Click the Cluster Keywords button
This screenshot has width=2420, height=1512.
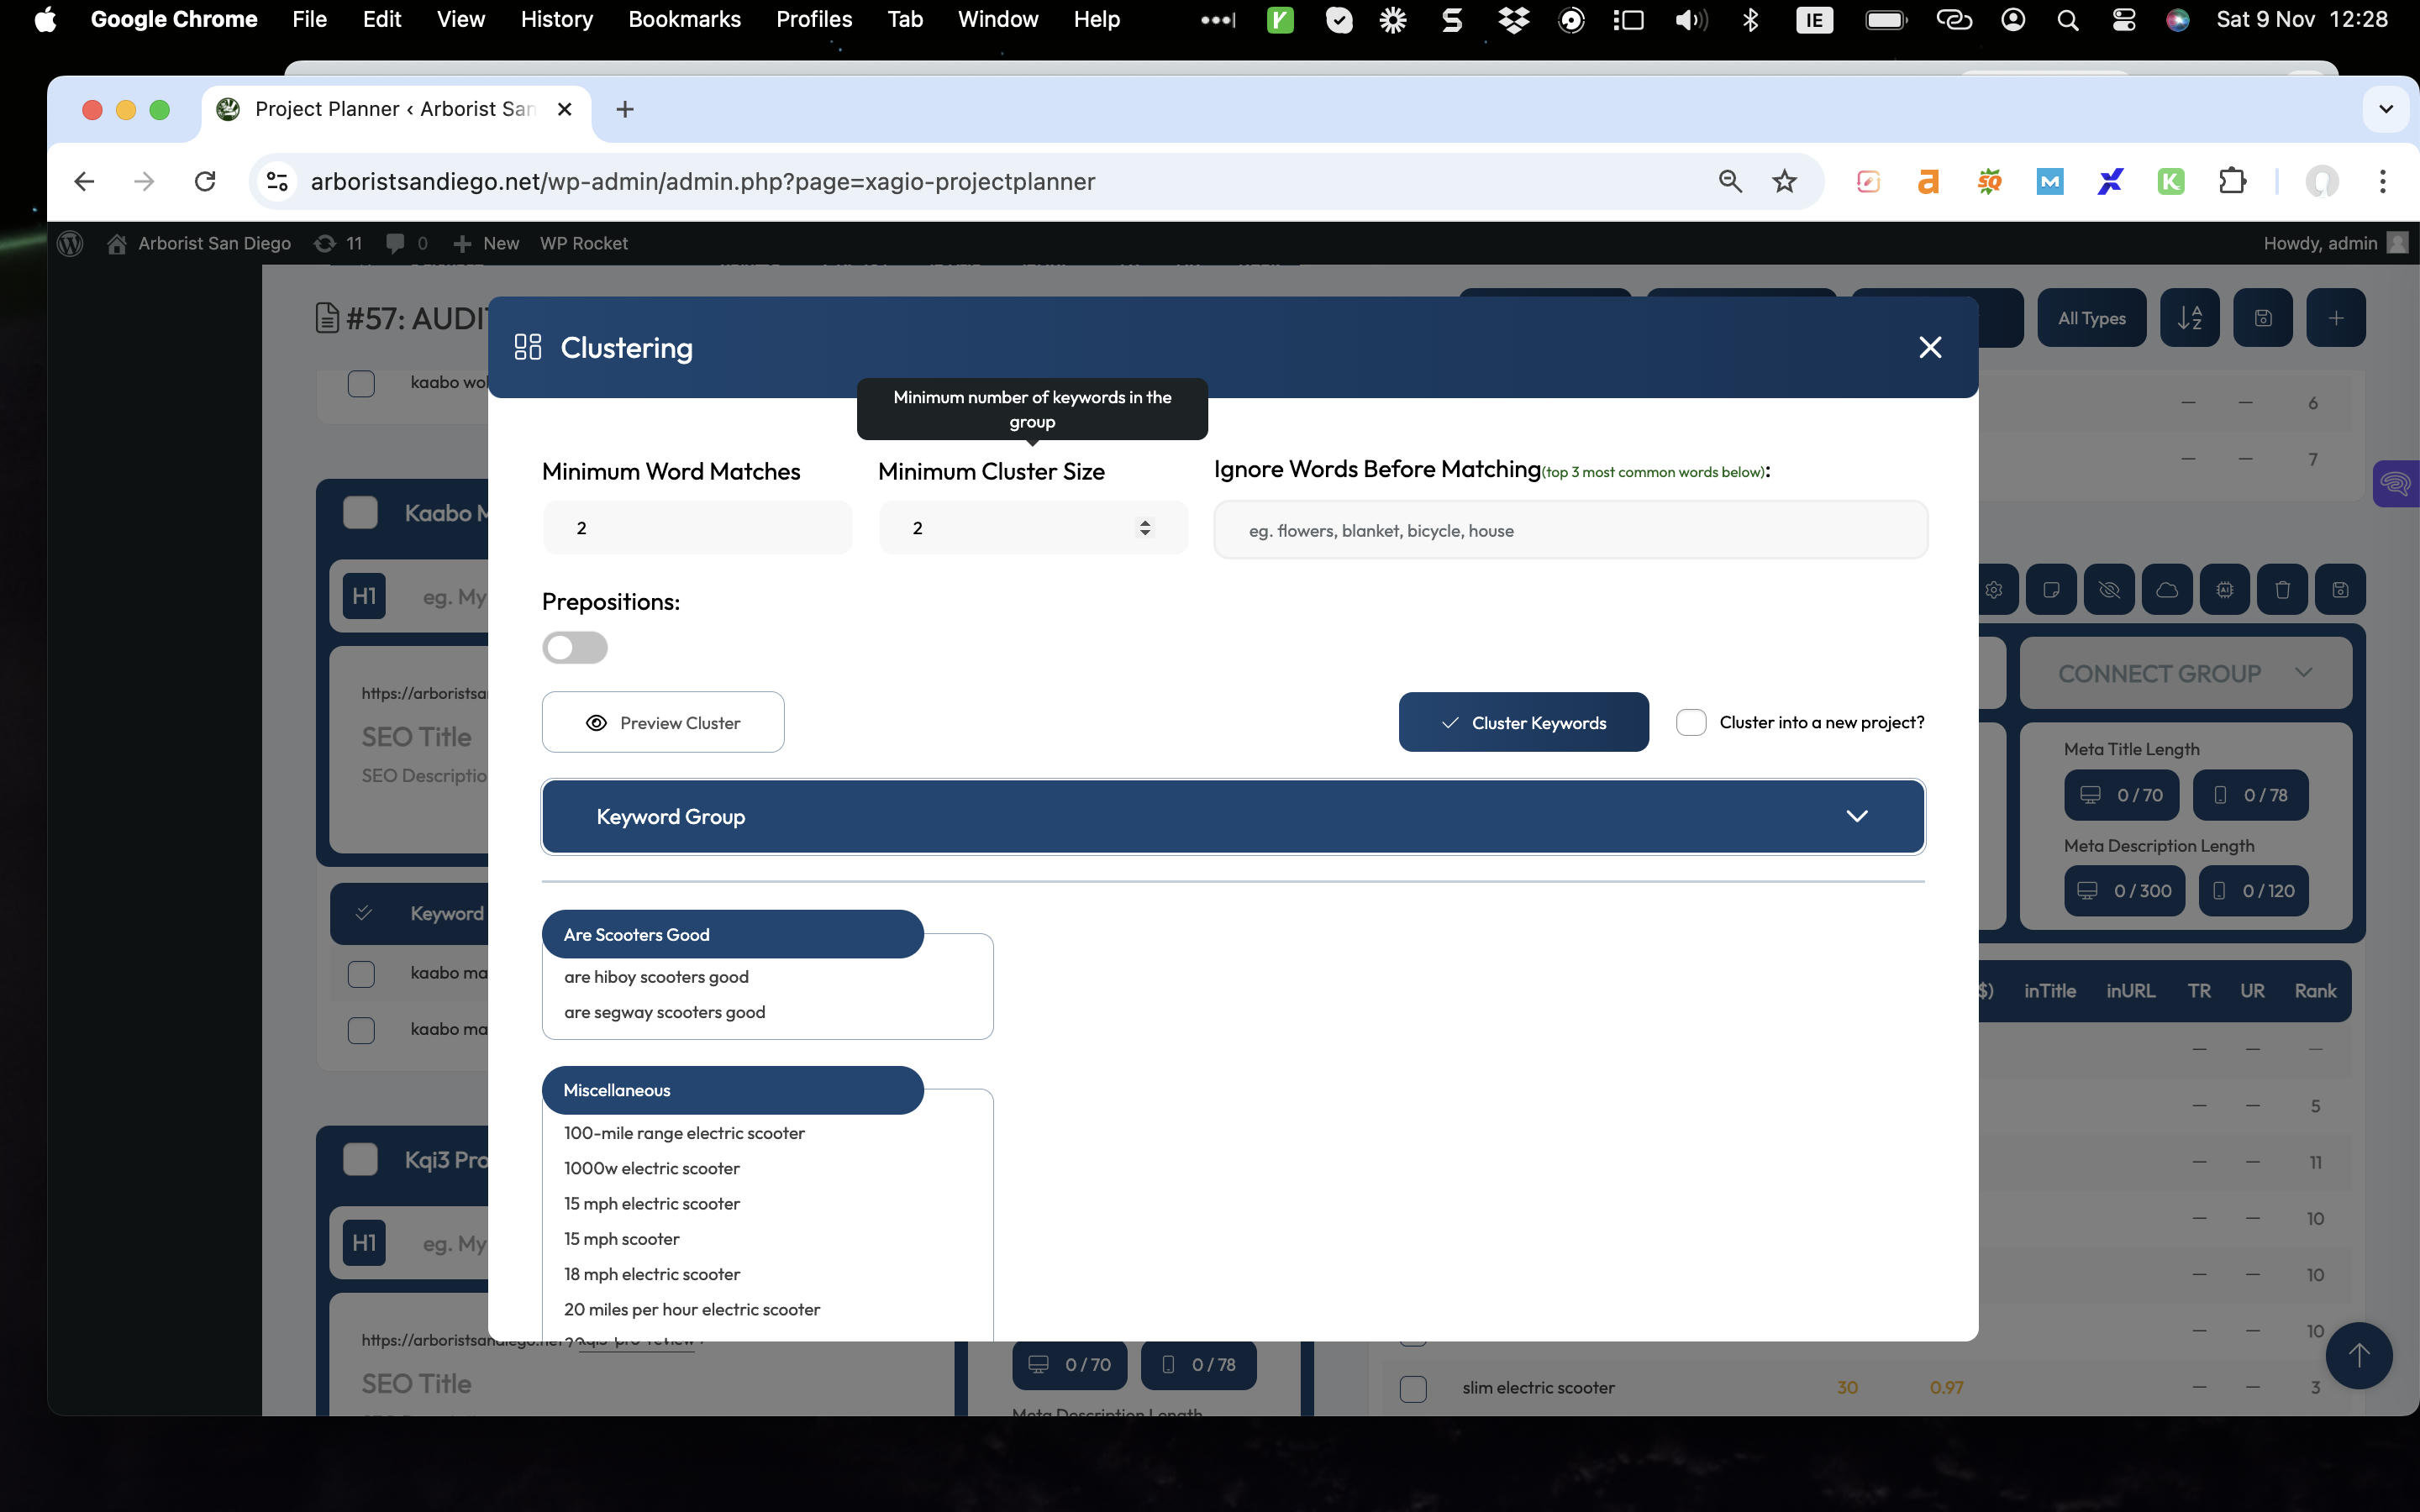pyautogui.click(x=1523, y=722)
